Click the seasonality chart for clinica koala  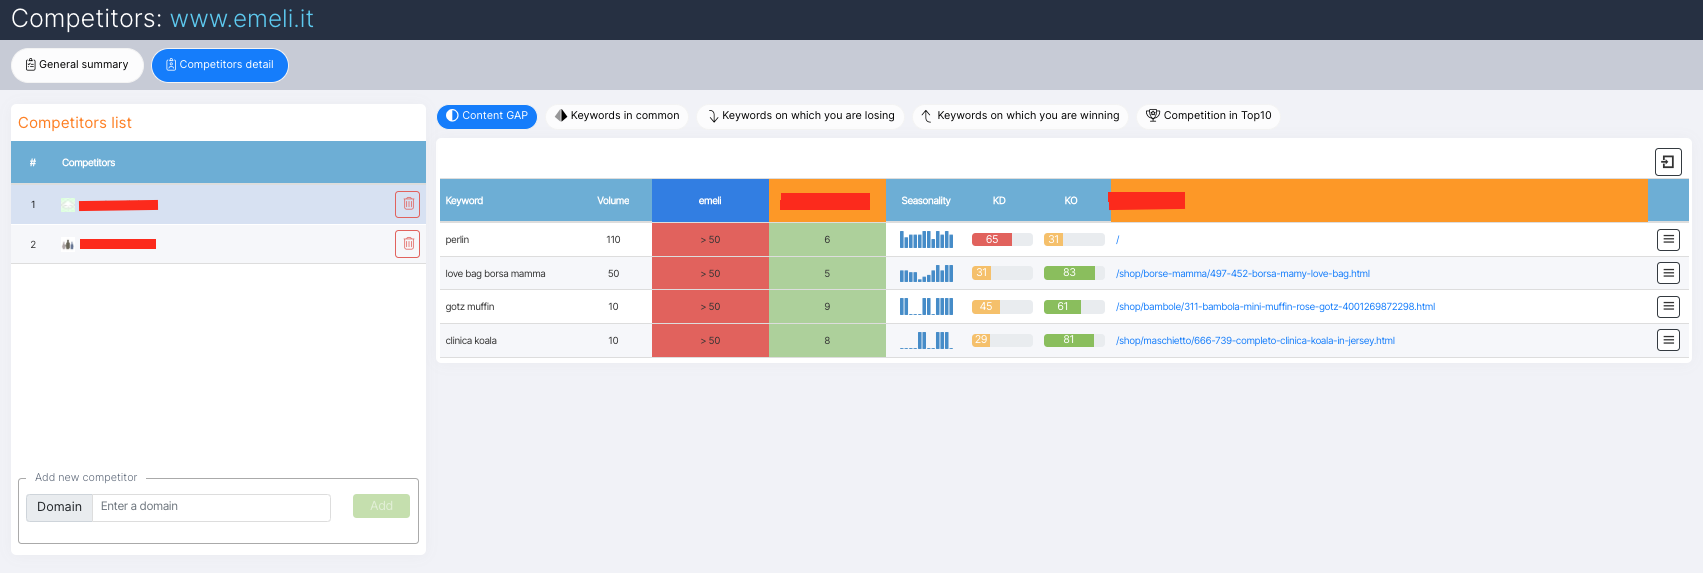tap(926, 340)
